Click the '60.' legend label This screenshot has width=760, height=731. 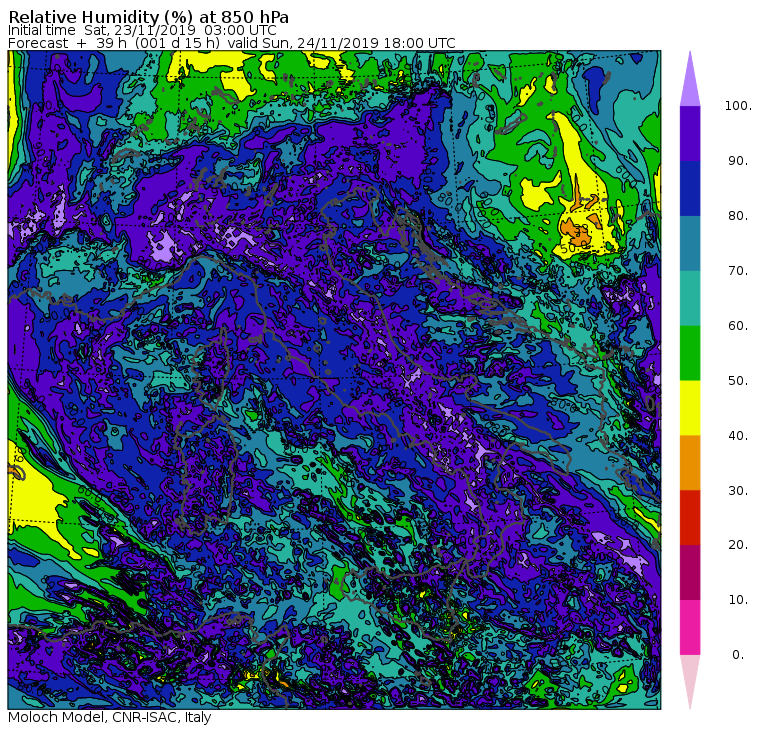(x=738, y=326)
